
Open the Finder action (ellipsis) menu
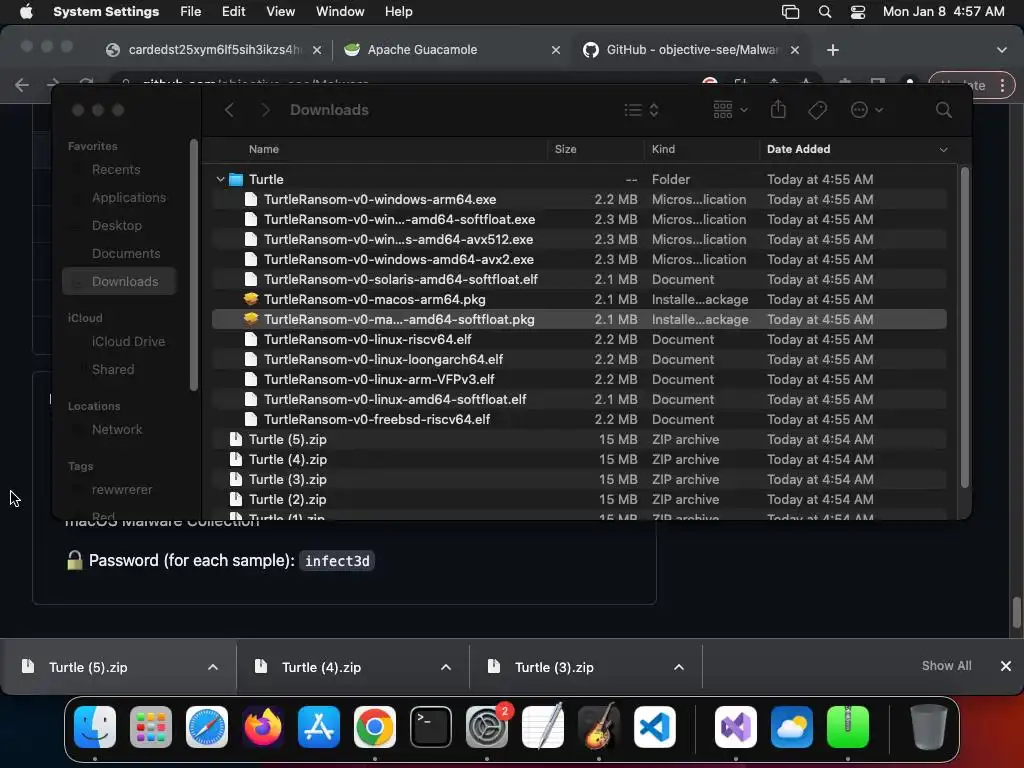pos(867,110)
